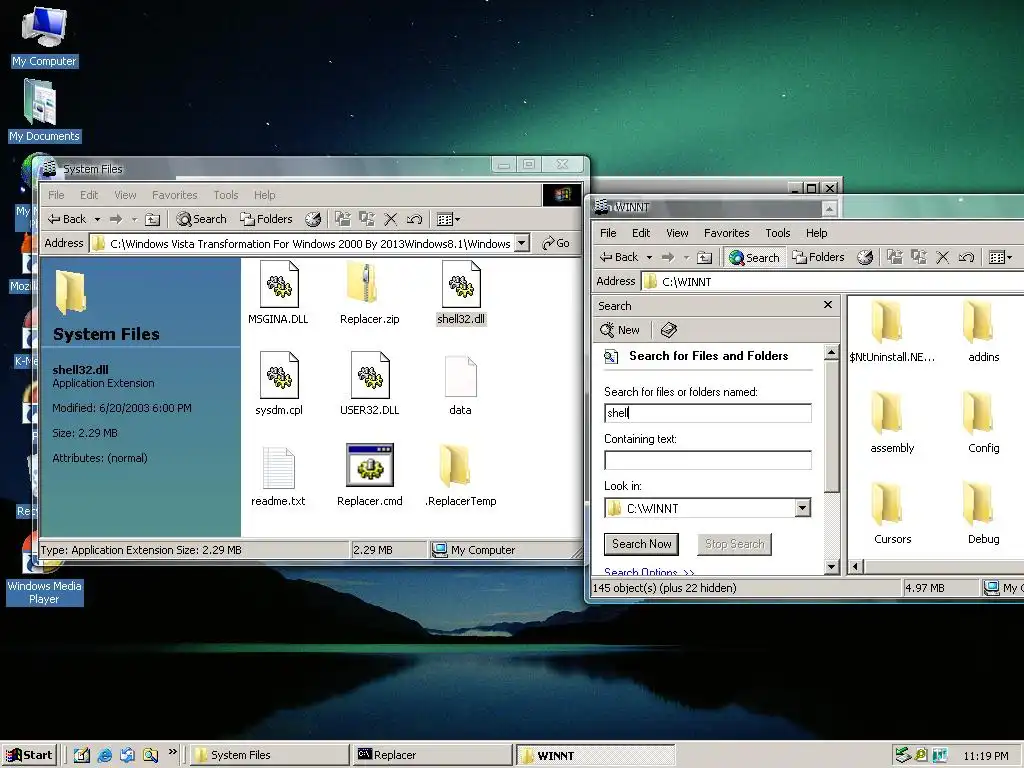Select the Config folder in WINNT
The image size is (1024, 768).
pos(978,412)
